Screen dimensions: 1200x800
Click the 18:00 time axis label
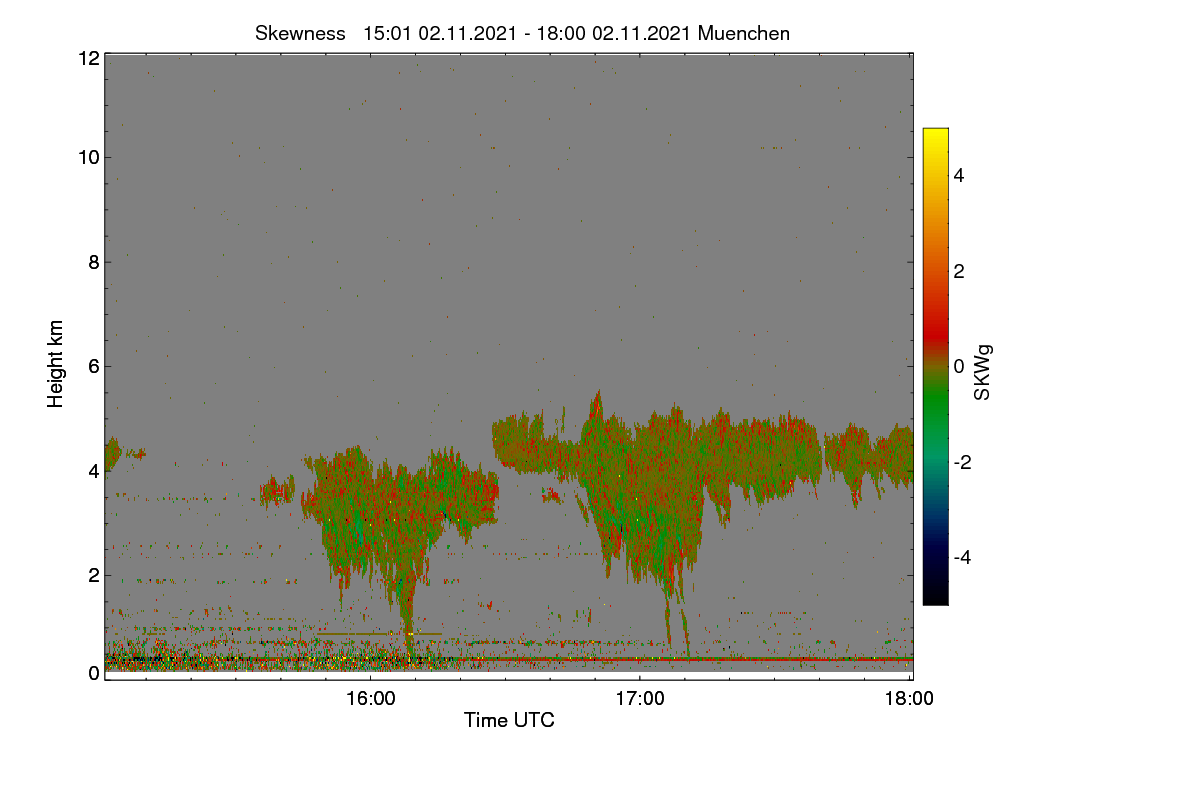point(910,698)
